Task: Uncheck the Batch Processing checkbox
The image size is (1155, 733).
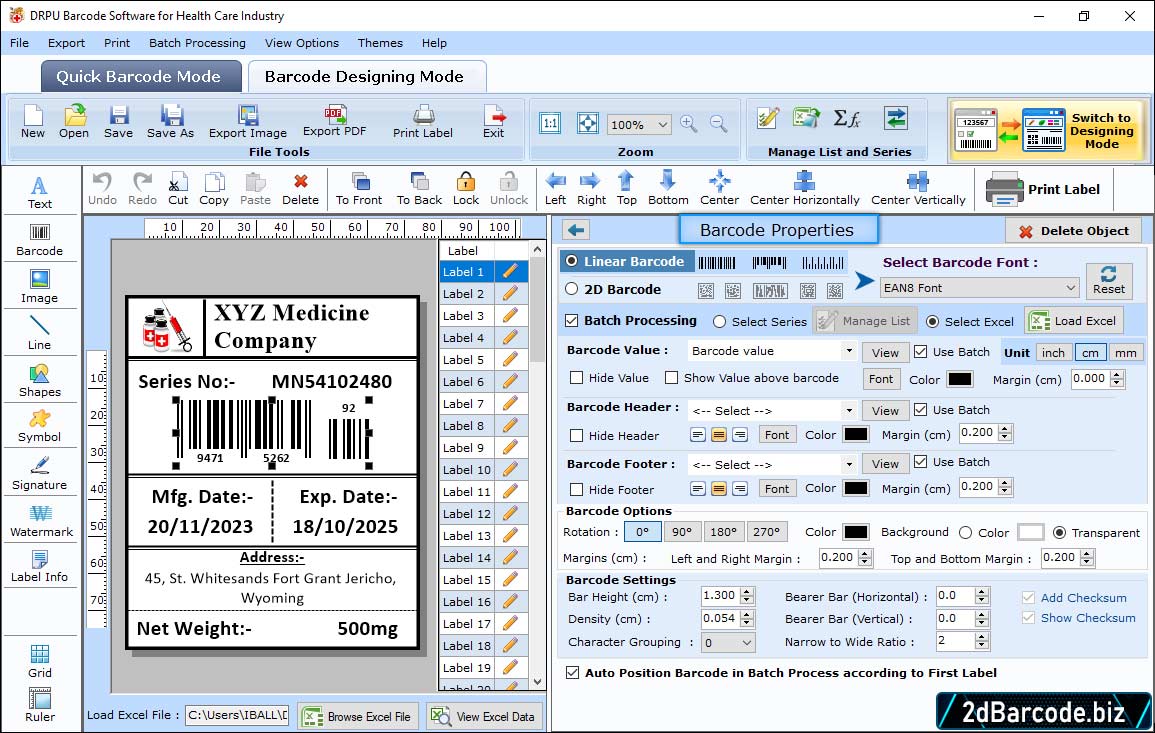Action: [x=572, y=321]
